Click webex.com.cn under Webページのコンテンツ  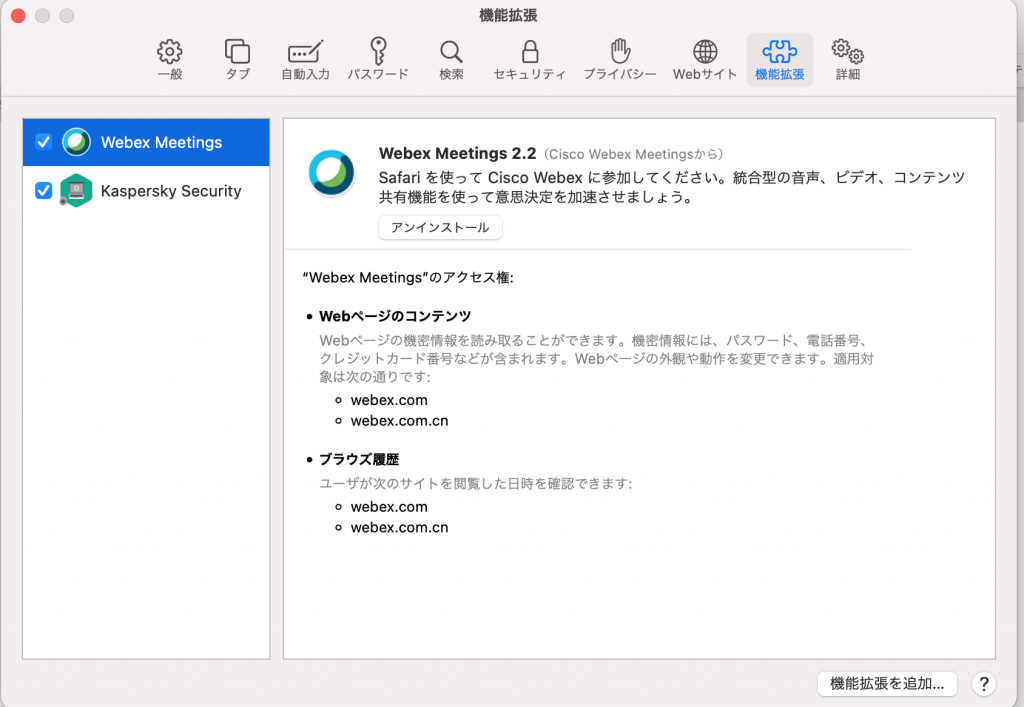pyautogui.click(x=400, y=421)
